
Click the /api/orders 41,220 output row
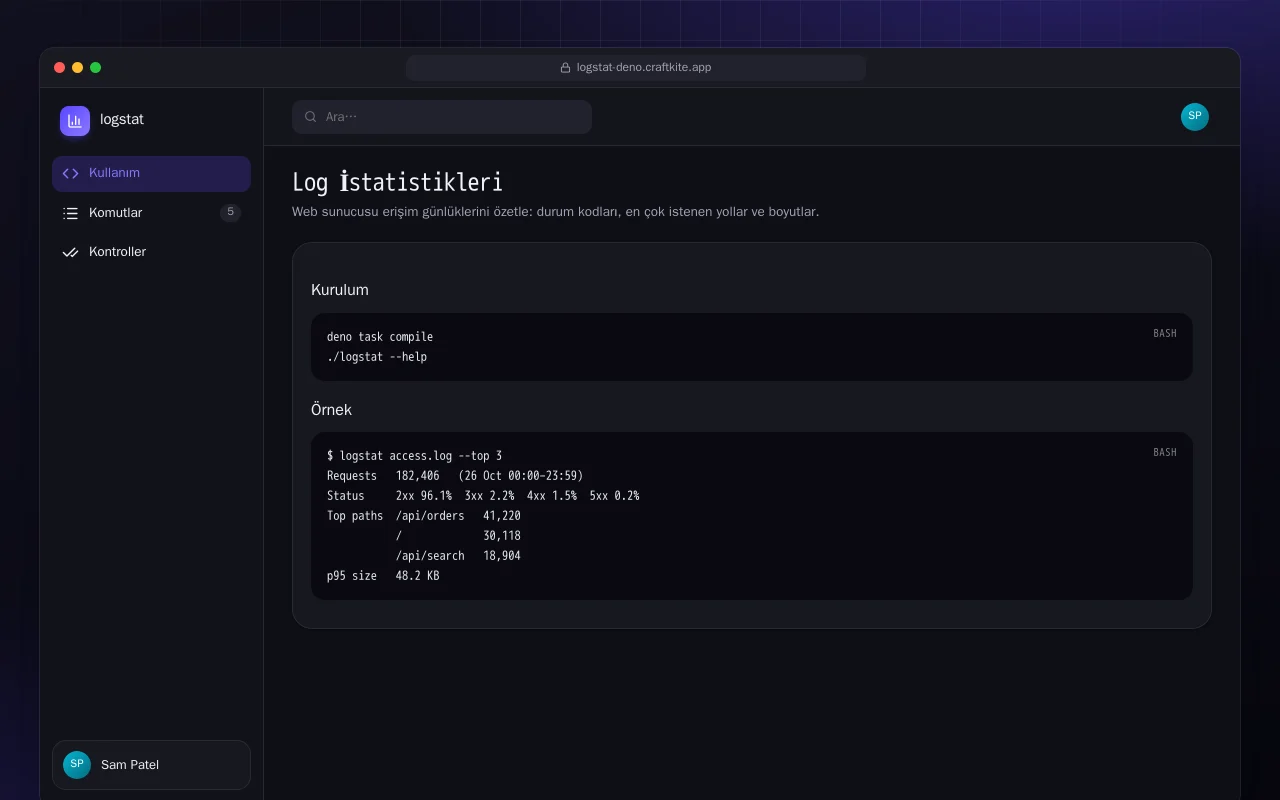[x=458, y=516]
